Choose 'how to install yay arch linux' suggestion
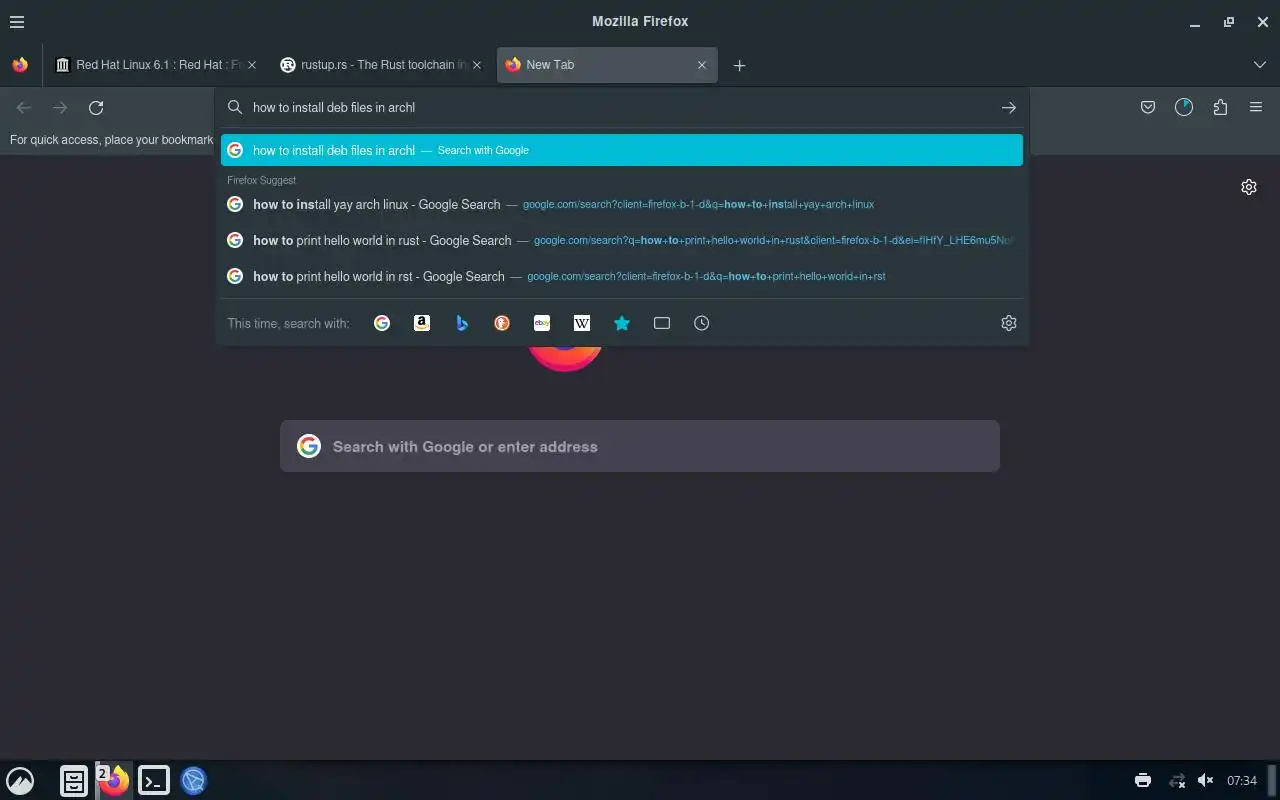 622,204
